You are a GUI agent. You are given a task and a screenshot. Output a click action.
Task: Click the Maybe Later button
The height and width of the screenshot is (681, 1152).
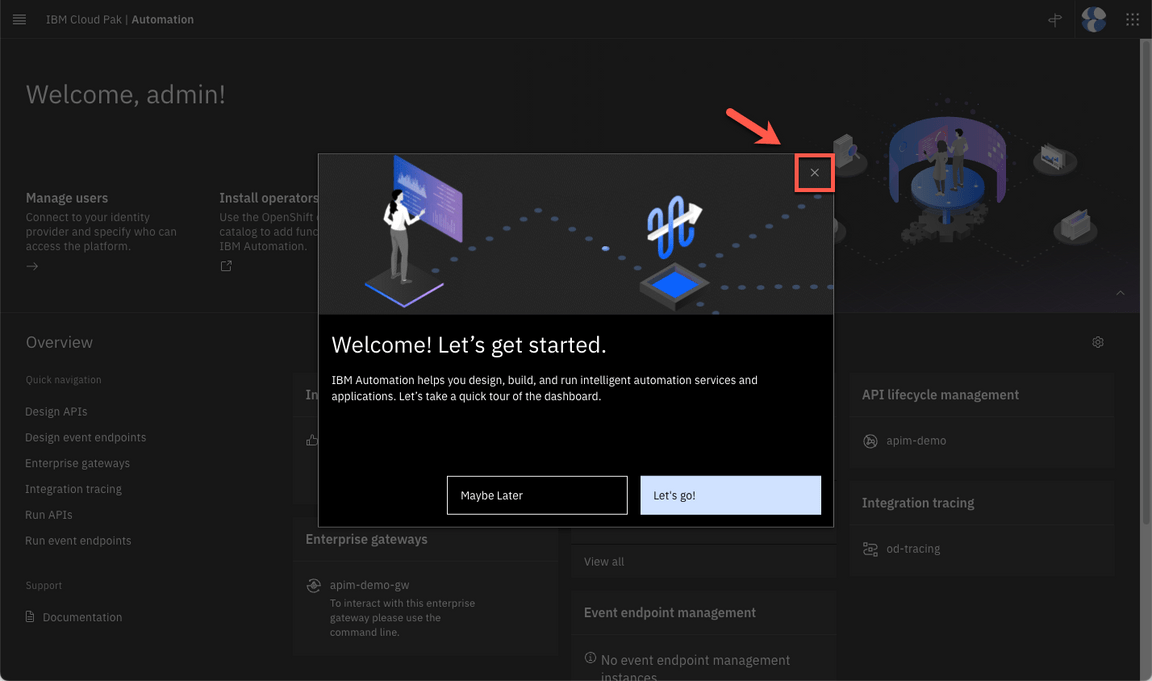[537, 495]
